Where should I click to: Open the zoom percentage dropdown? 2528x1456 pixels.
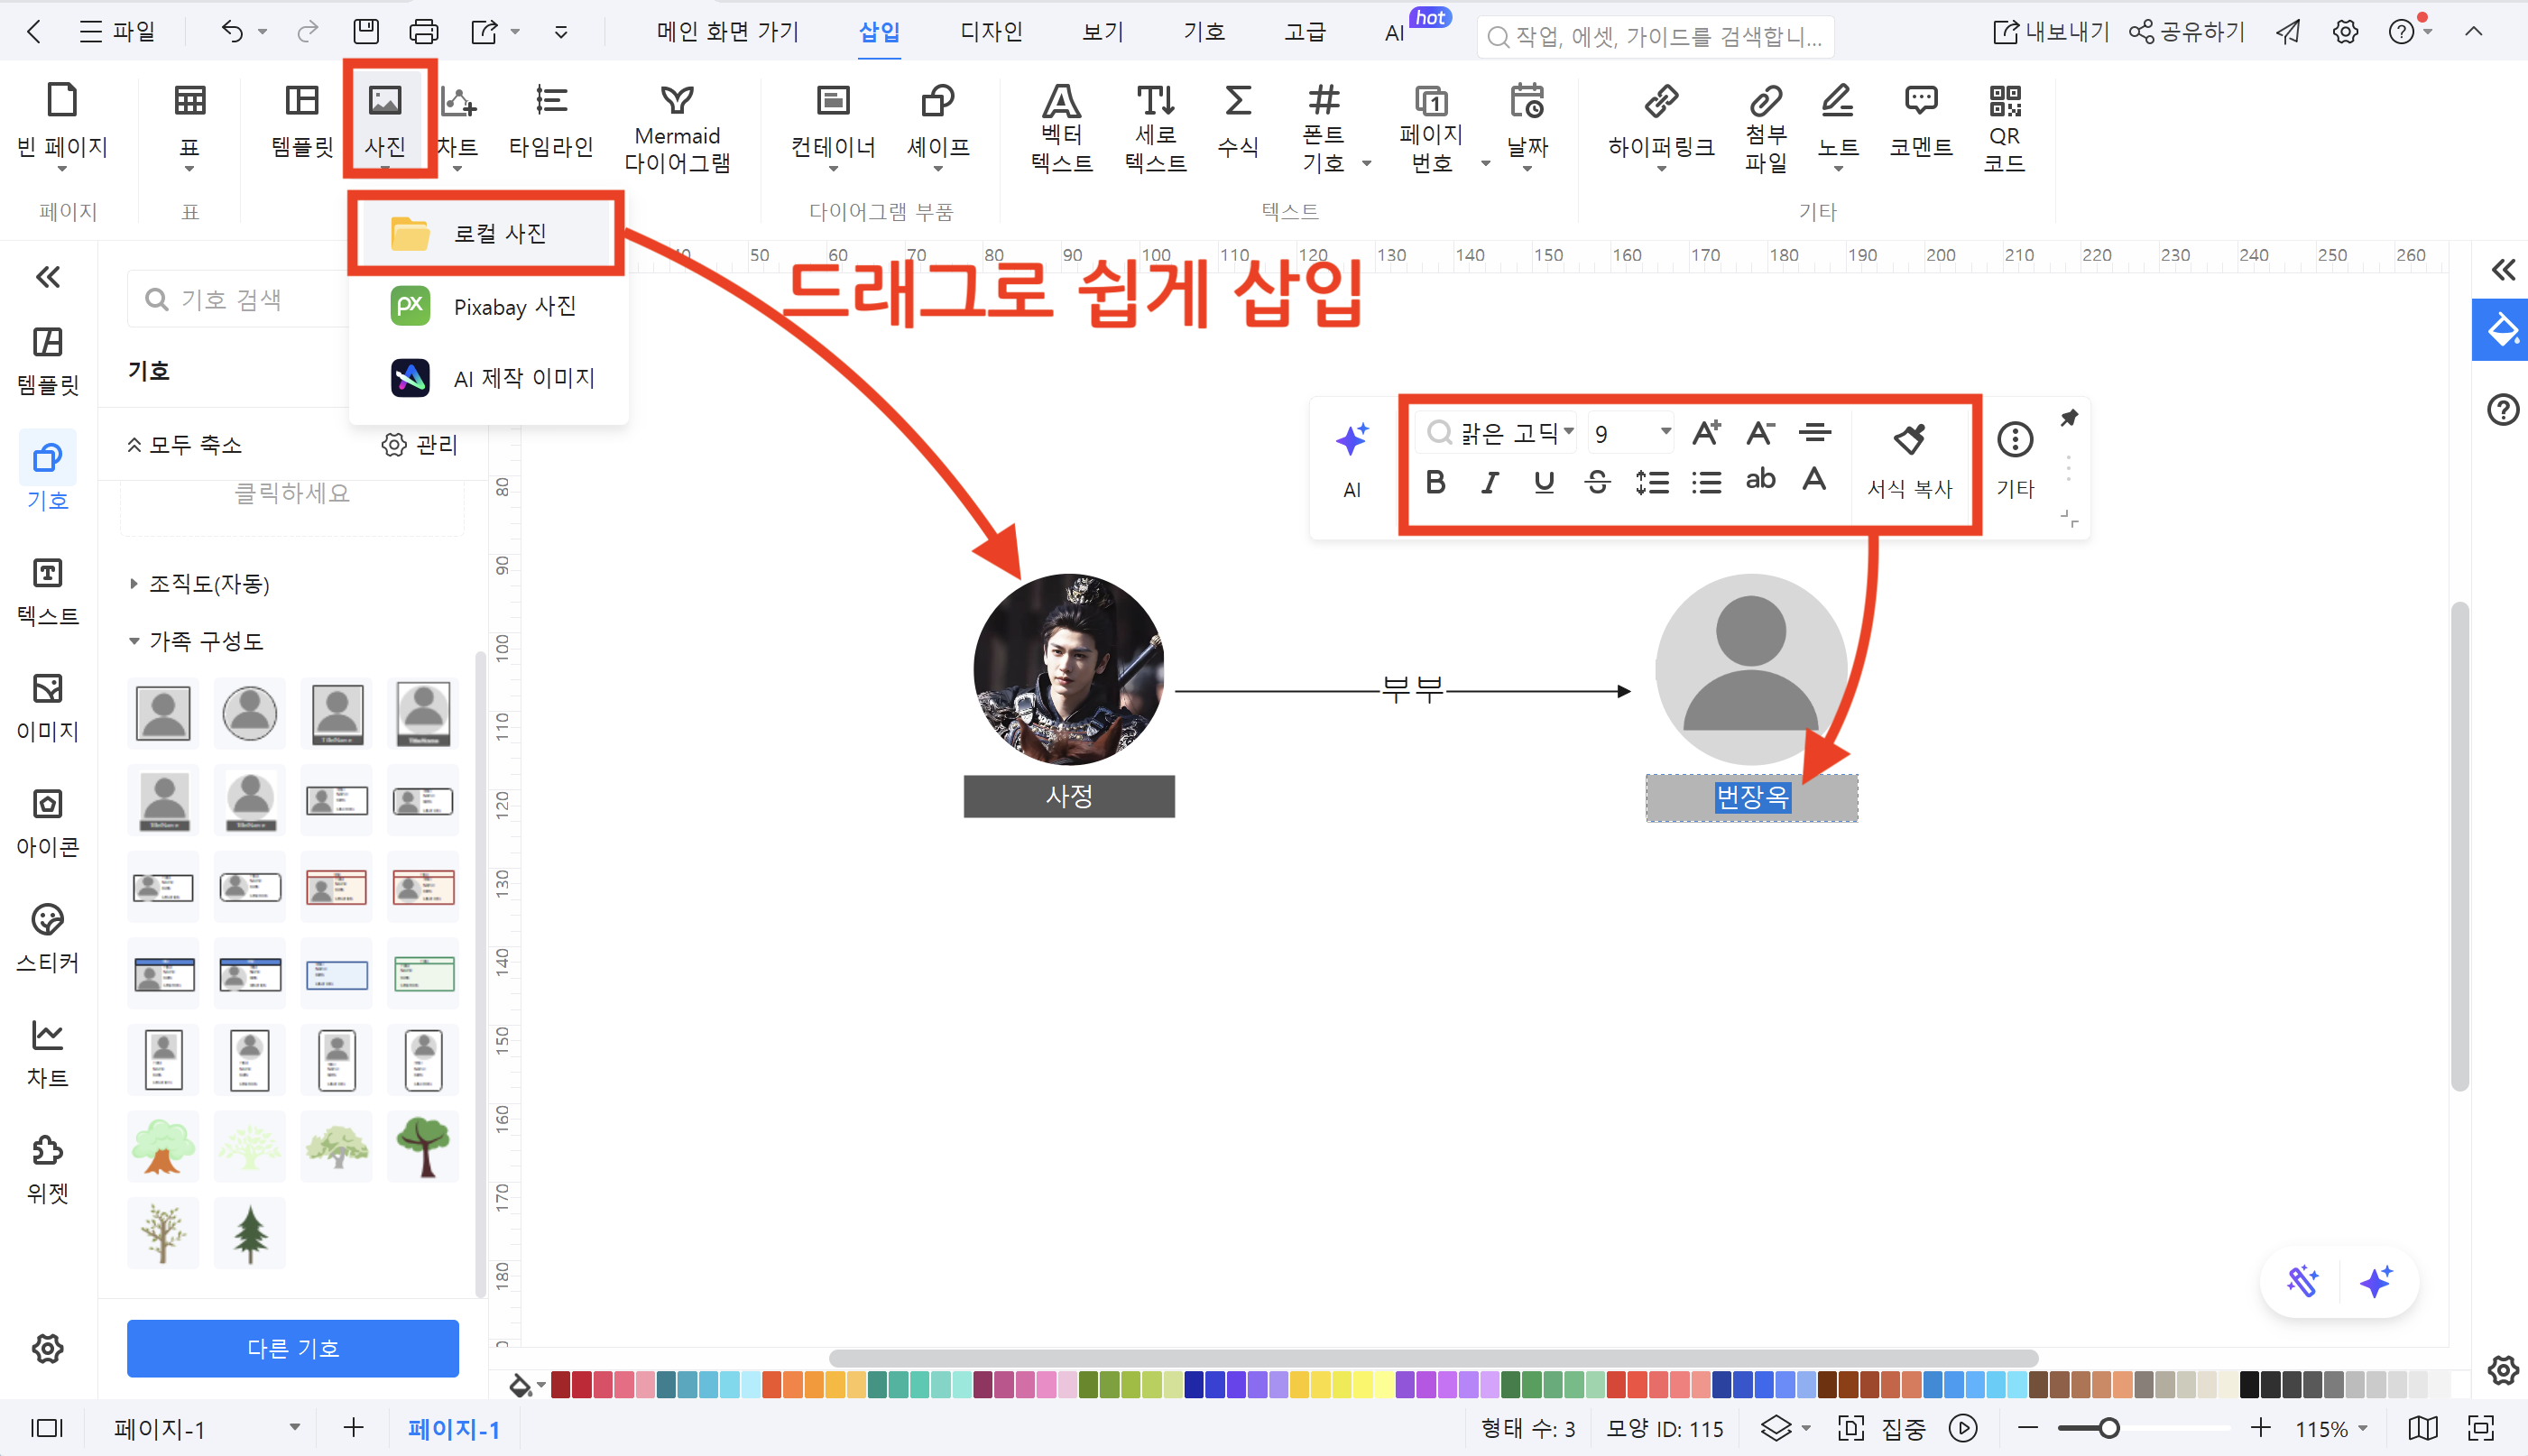click(x=2363, y=1428)
